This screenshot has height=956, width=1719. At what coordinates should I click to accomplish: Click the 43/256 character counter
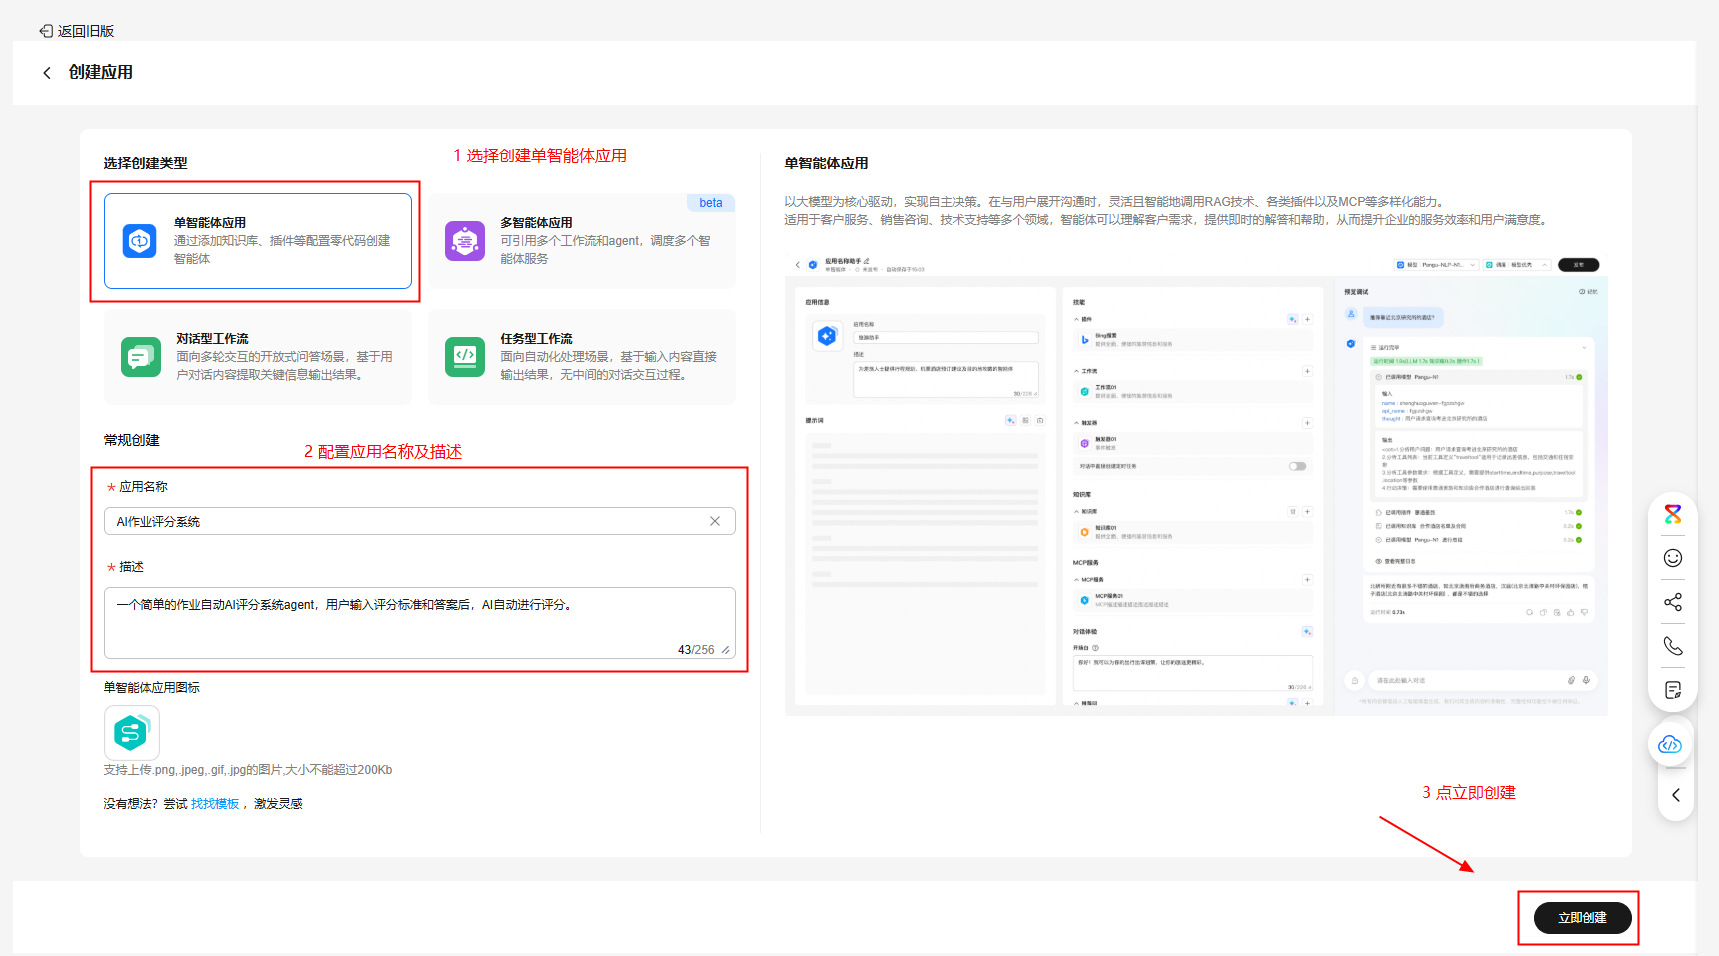pyautogui.click(x=696, y=650)
